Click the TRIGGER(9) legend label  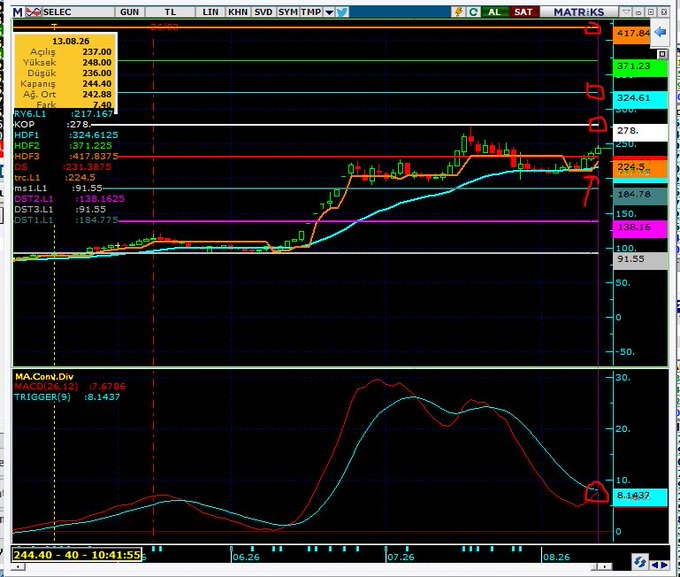[42, 397]
